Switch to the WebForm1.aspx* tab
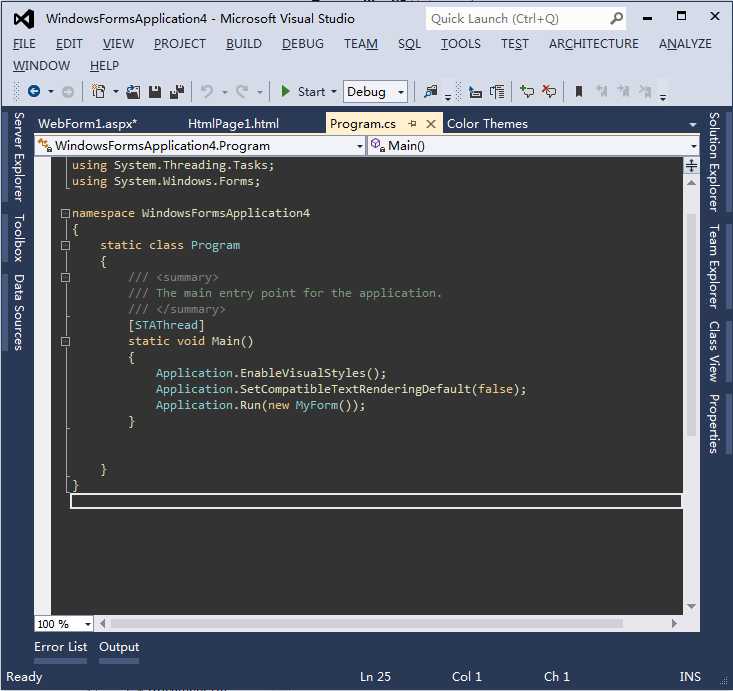733x691 pixels. pos(87,123)
